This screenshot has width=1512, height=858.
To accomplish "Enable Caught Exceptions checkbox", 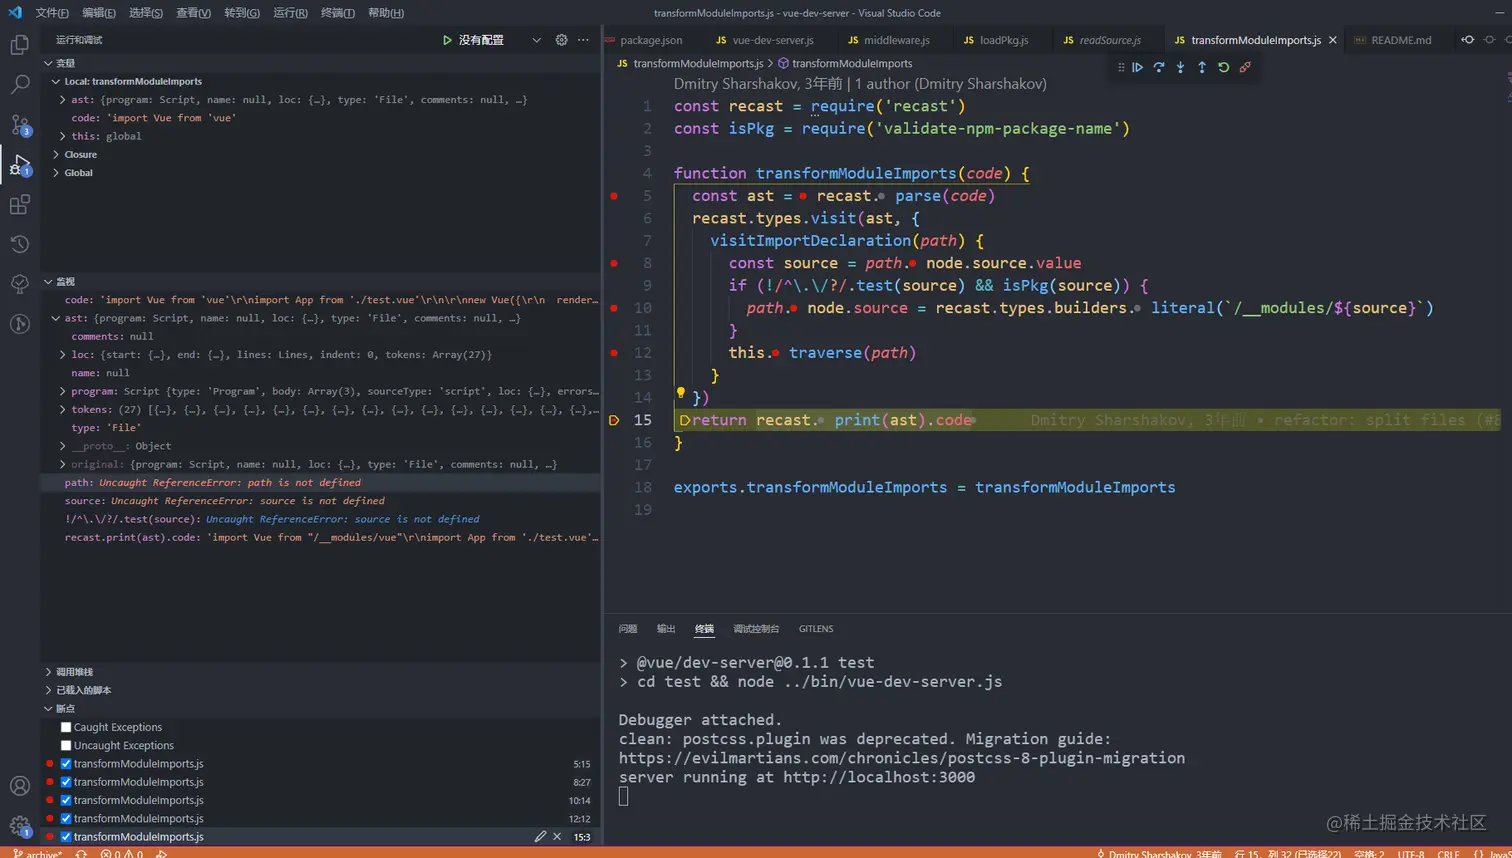I will pos(66,727).
